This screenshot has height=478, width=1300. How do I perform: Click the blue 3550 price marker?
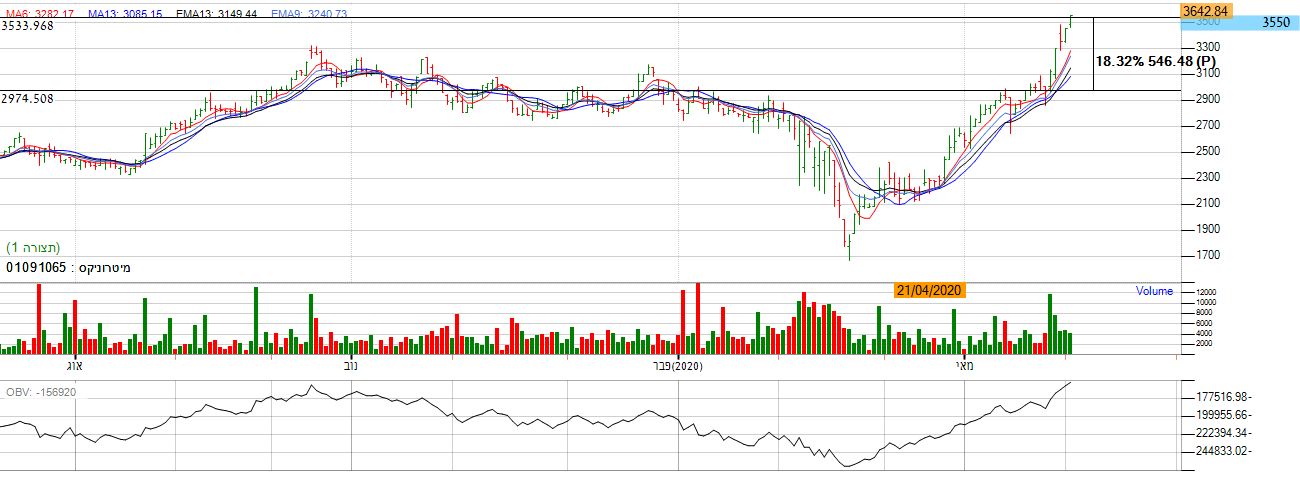(x=1274, y=22)
